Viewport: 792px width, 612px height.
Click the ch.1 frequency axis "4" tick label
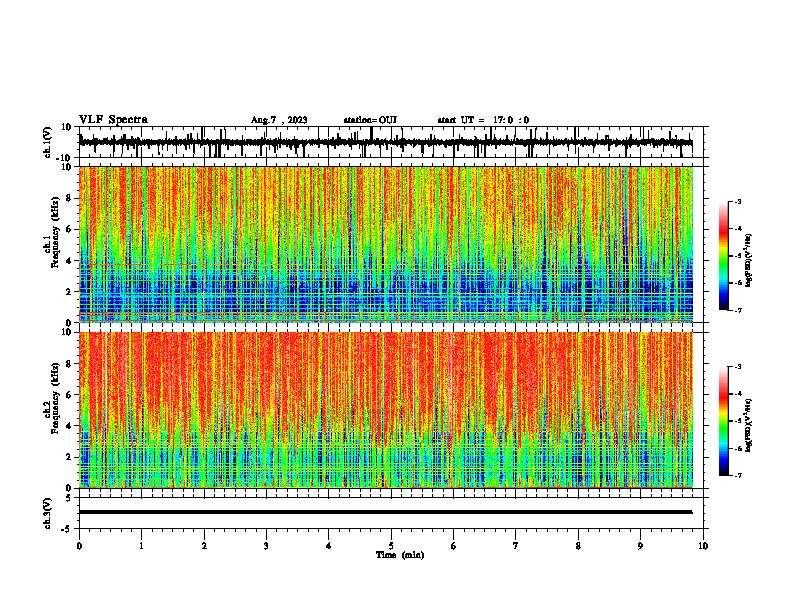tap(69, 261)
